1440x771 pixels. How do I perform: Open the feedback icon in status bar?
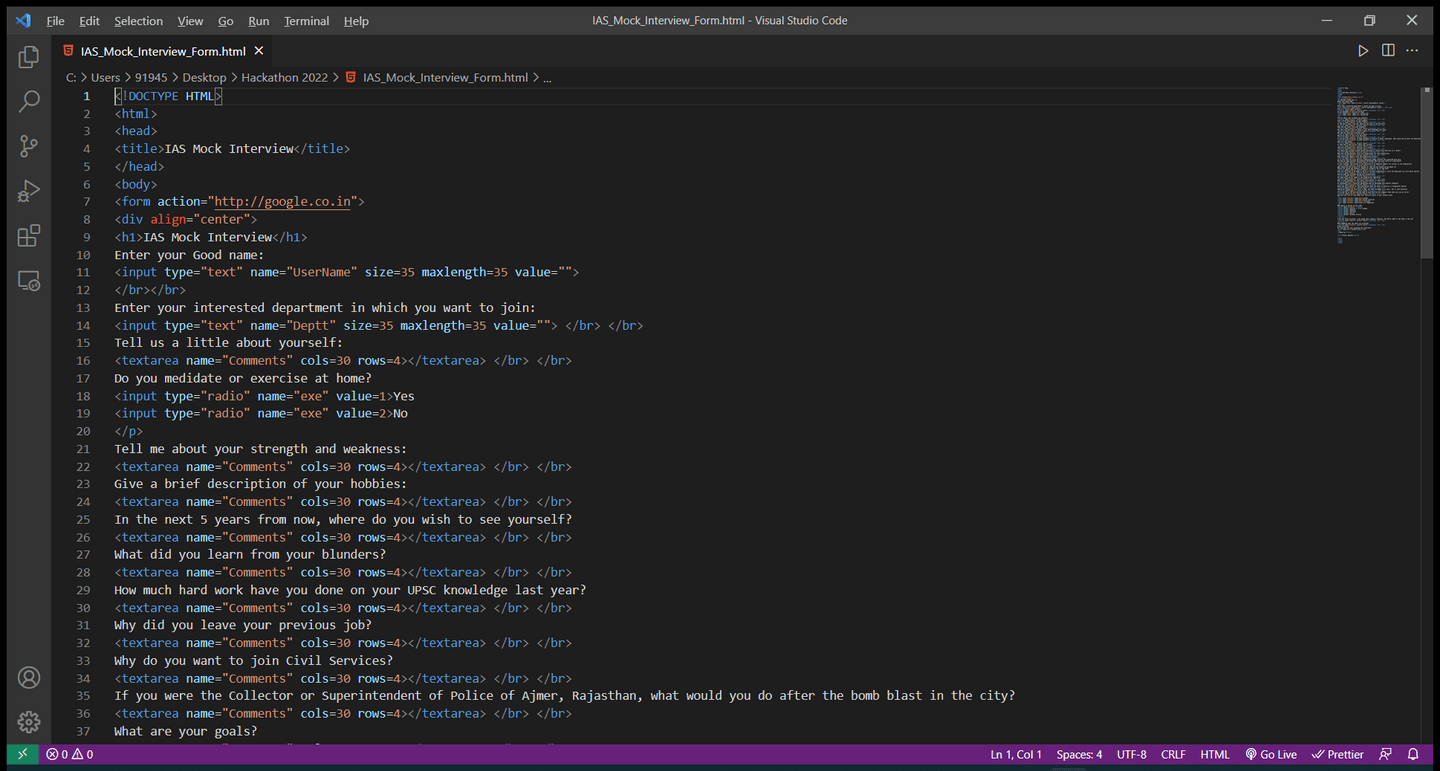[1385, 754]
